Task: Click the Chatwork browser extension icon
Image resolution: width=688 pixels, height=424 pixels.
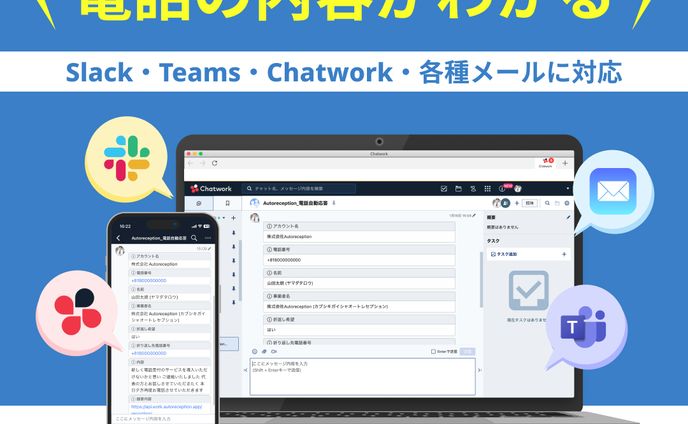Action: (x=547, y=162)
